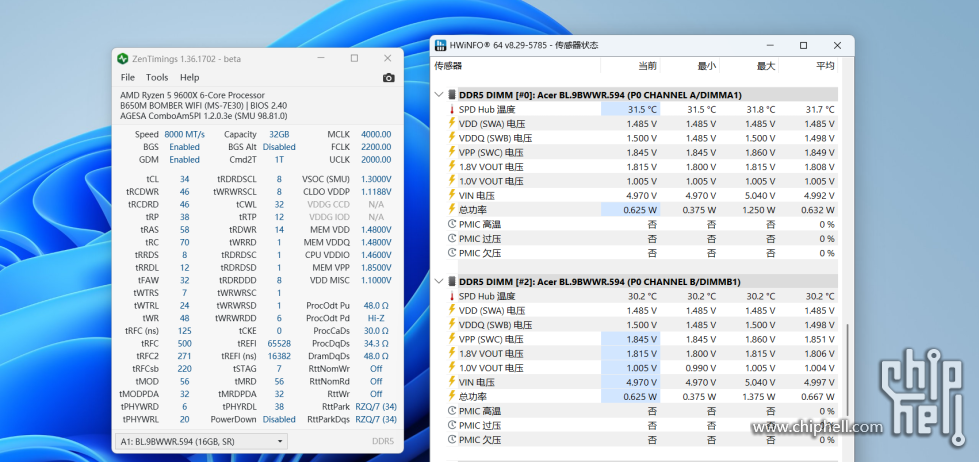Click the MCLK 4000.00 value

pyautogui.click(x=376, y=134)
